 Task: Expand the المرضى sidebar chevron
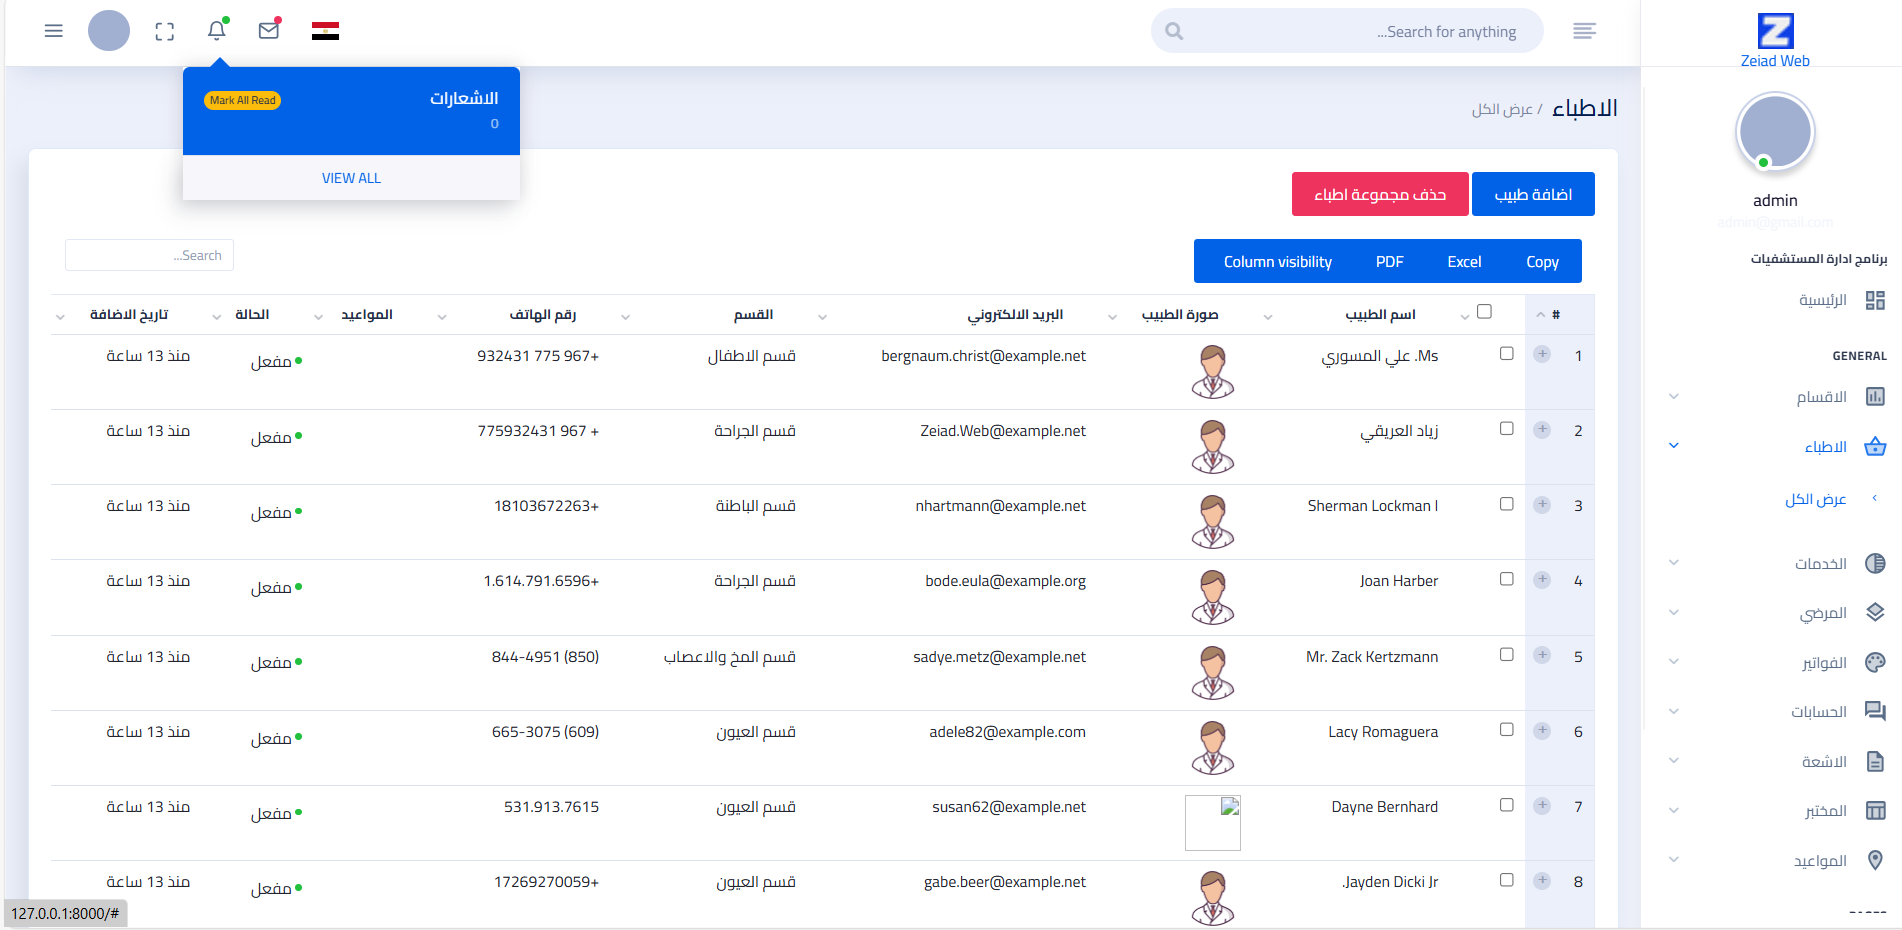click(1673, 612)
